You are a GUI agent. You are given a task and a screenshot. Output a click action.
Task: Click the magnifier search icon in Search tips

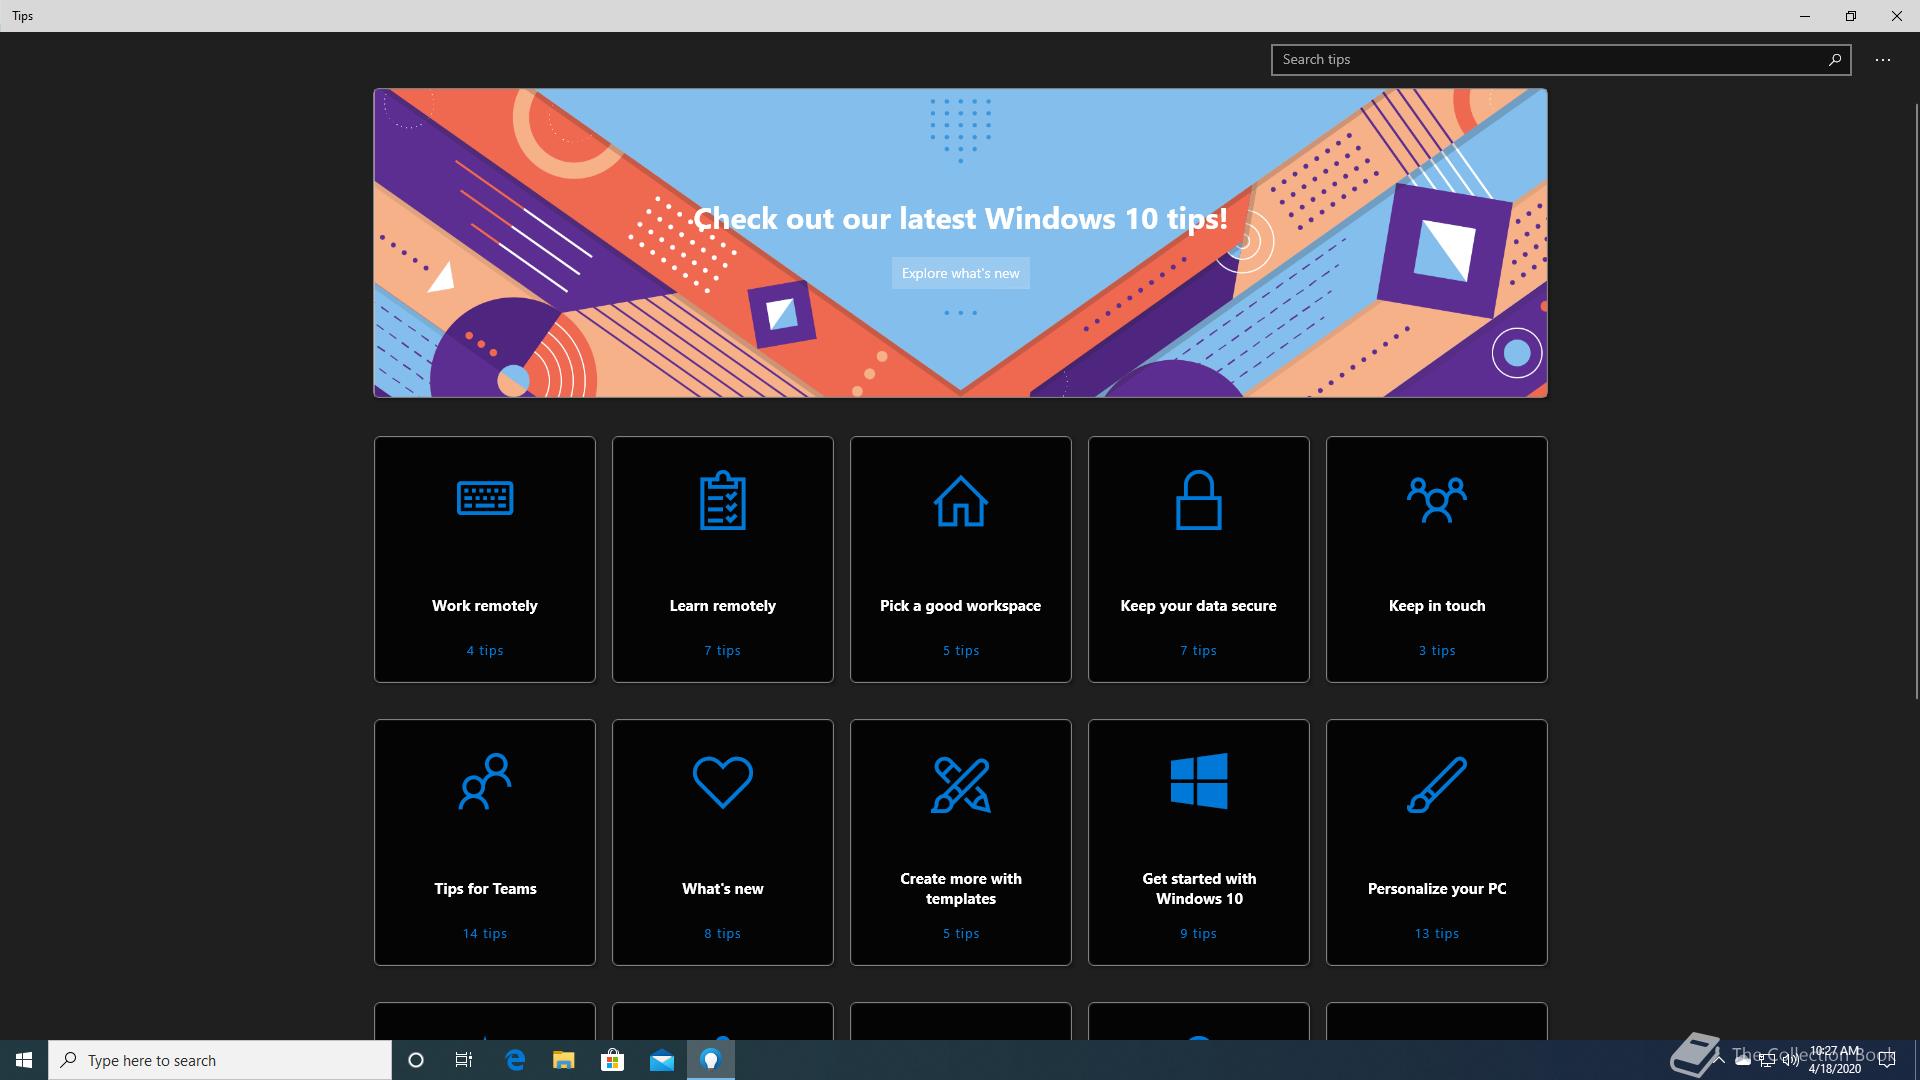pos(1835,60)
